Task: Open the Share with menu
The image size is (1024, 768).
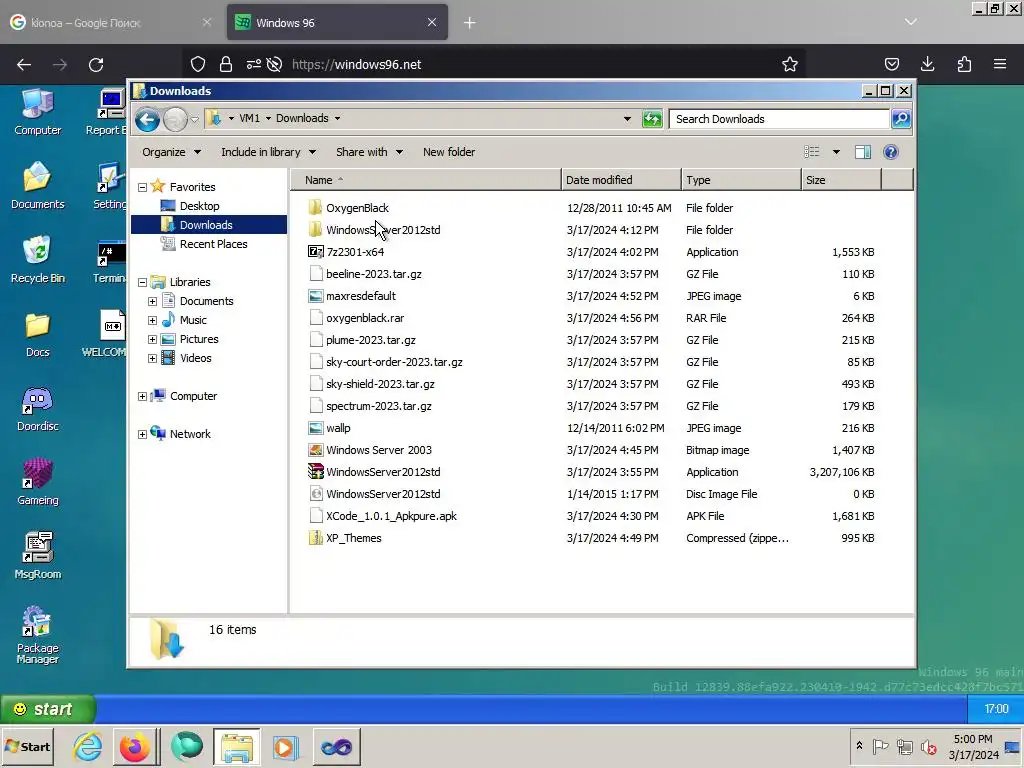Action: click(369, 152)
